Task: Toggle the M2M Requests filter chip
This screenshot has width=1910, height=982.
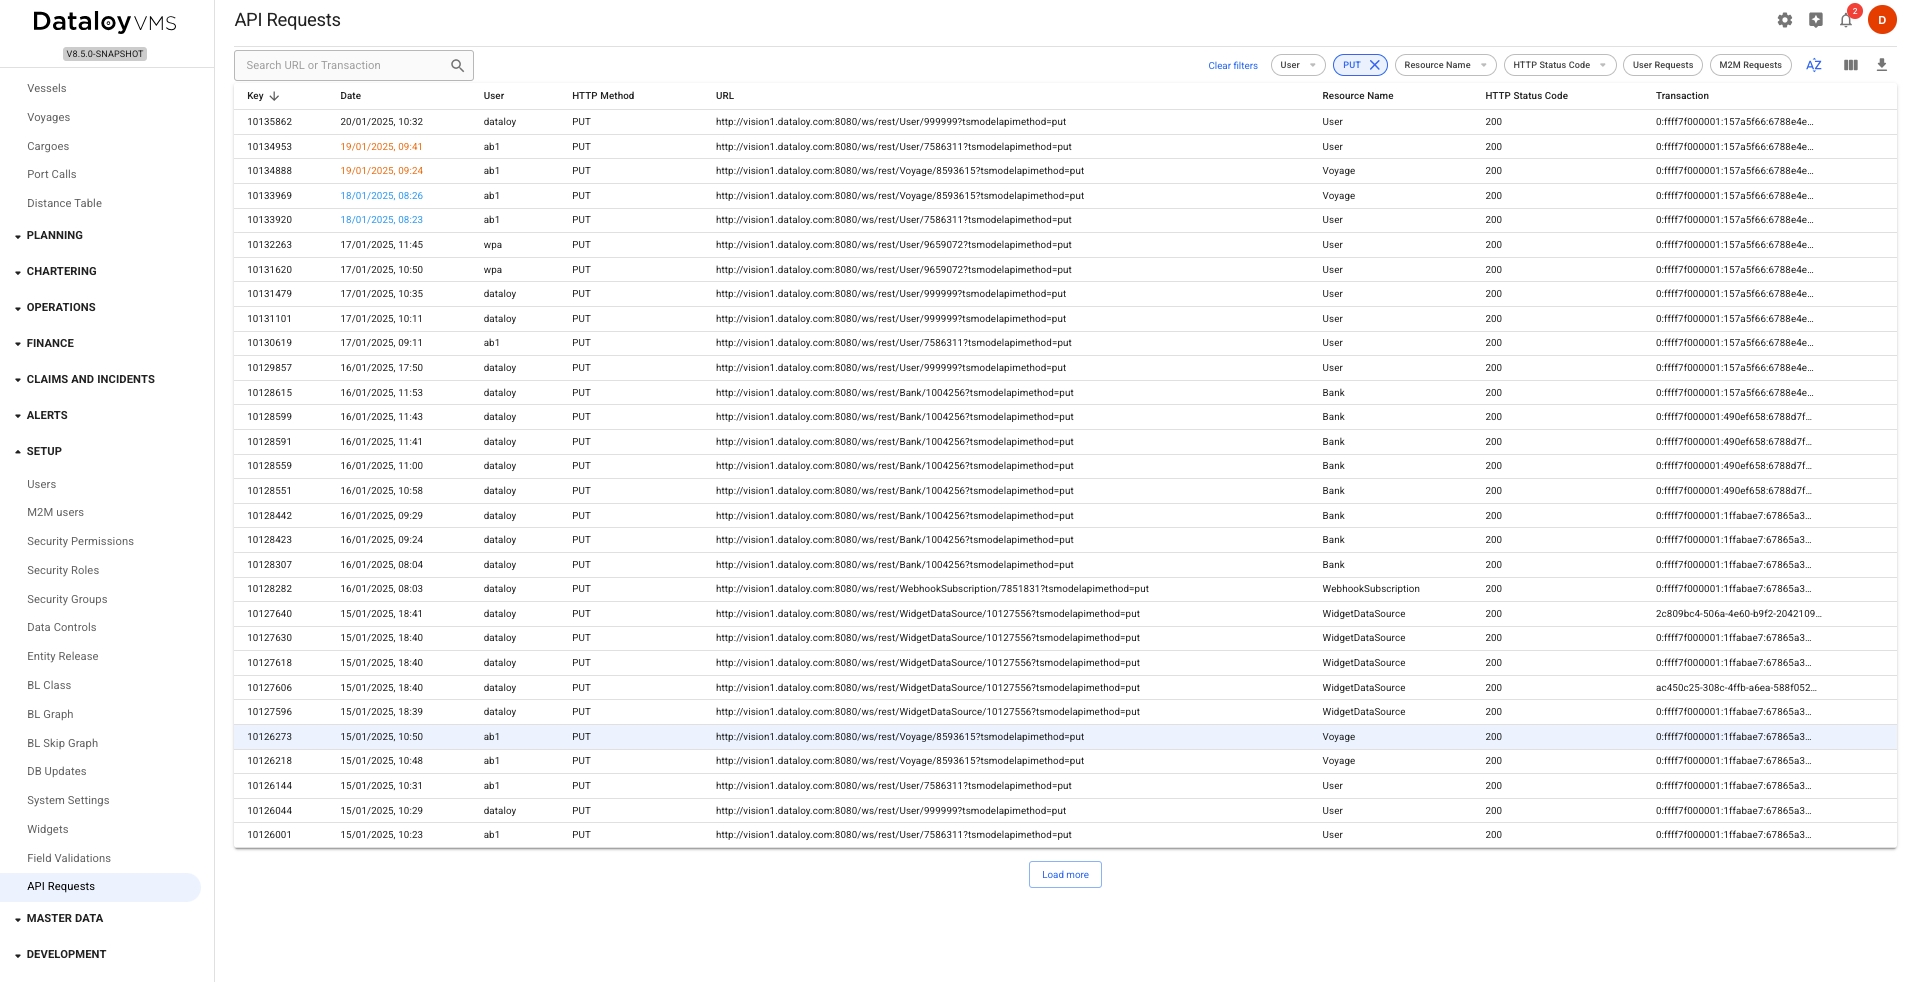Action: (1750, 65)
